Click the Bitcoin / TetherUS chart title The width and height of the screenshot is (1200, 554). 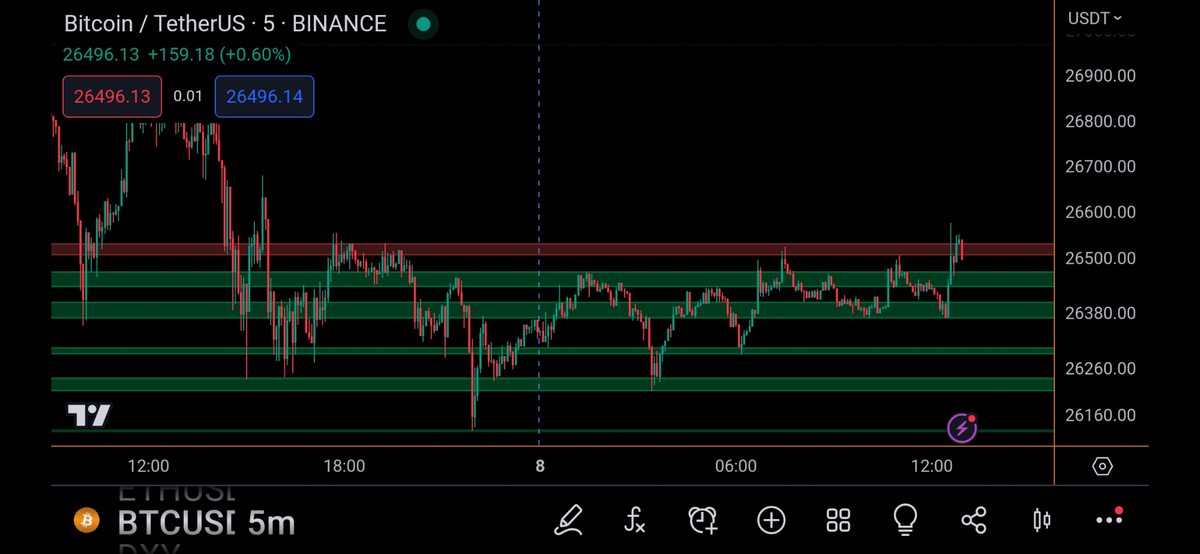coord(225,24)
